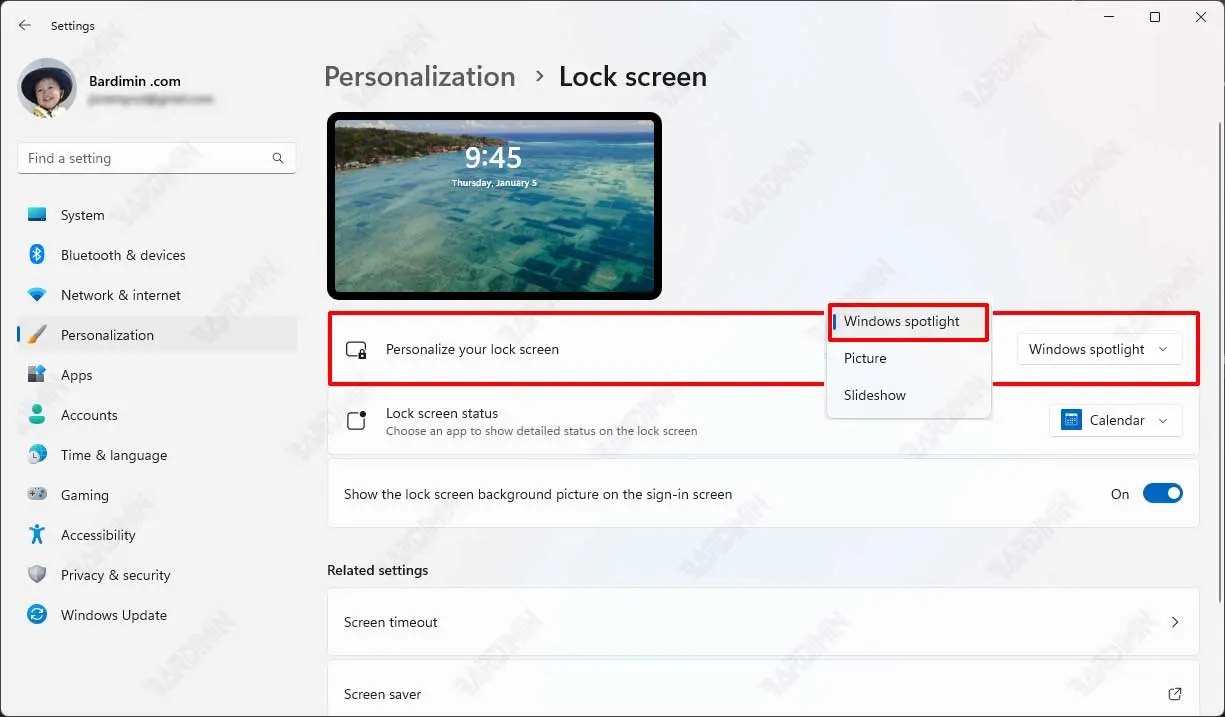Open Screen timeout settings chevron
1225x717 pixels.
point(1175,622)
